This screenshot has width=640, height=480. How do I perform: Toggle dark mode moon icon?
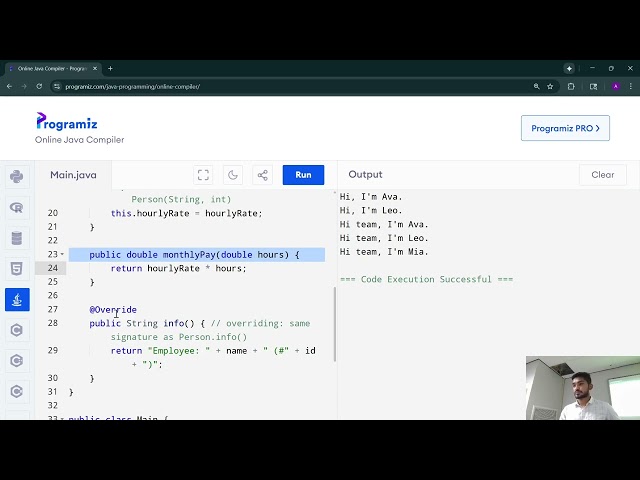coord(233,175)
